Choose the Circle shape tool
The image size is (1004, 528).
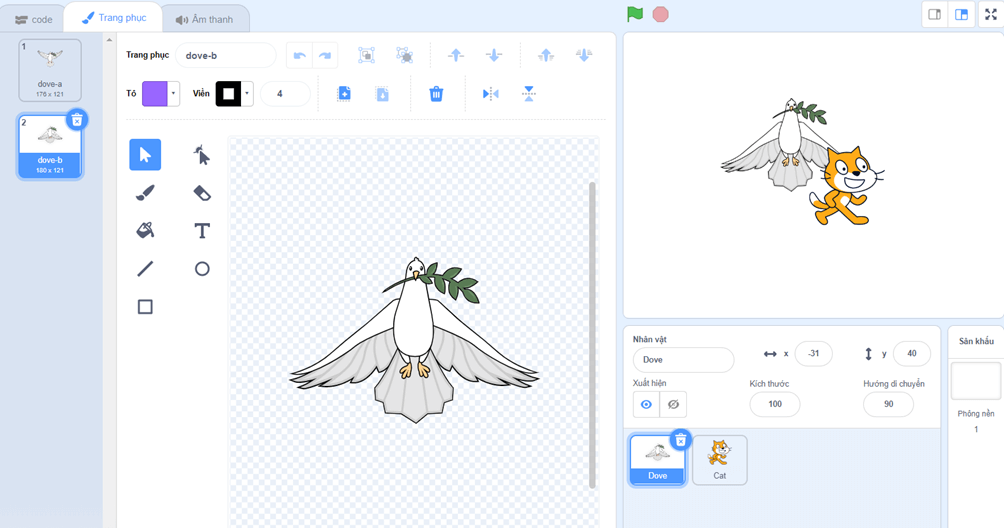(201, 269)
